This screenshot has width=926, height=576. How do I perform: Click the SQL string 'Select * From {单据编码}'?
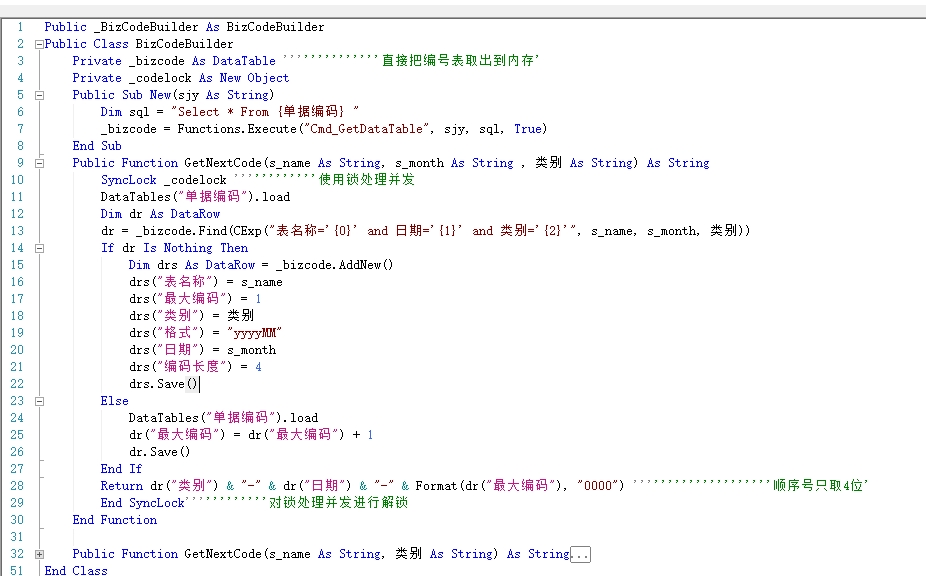[x=265, y=112]
